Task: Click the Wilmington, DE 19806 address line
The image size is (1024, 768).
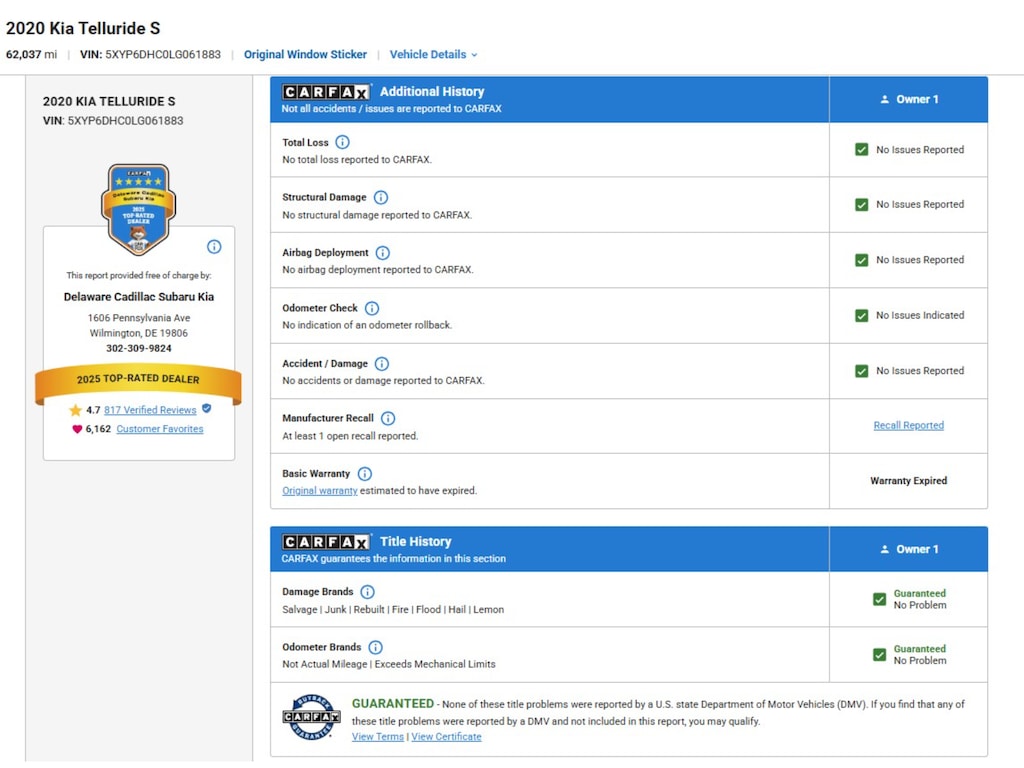Action: click(x=138, y=333)
